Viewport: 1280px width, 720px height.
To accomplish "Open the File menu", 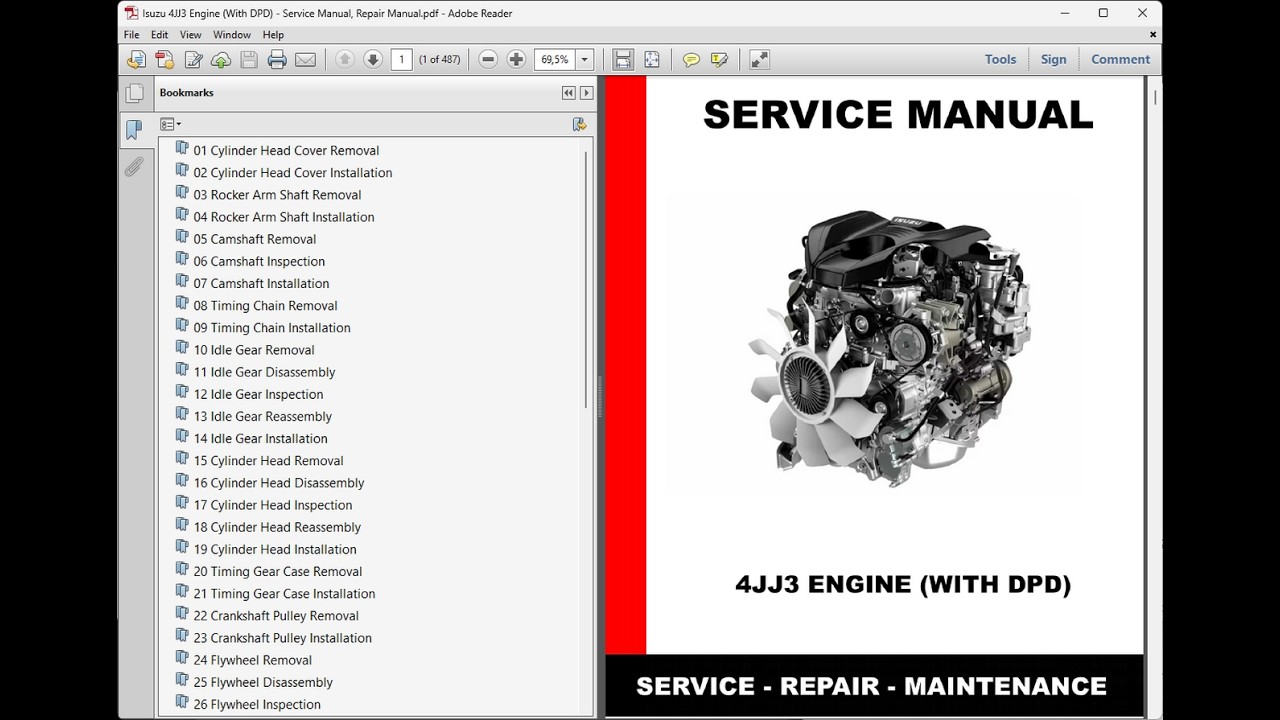I will (131, 35).
